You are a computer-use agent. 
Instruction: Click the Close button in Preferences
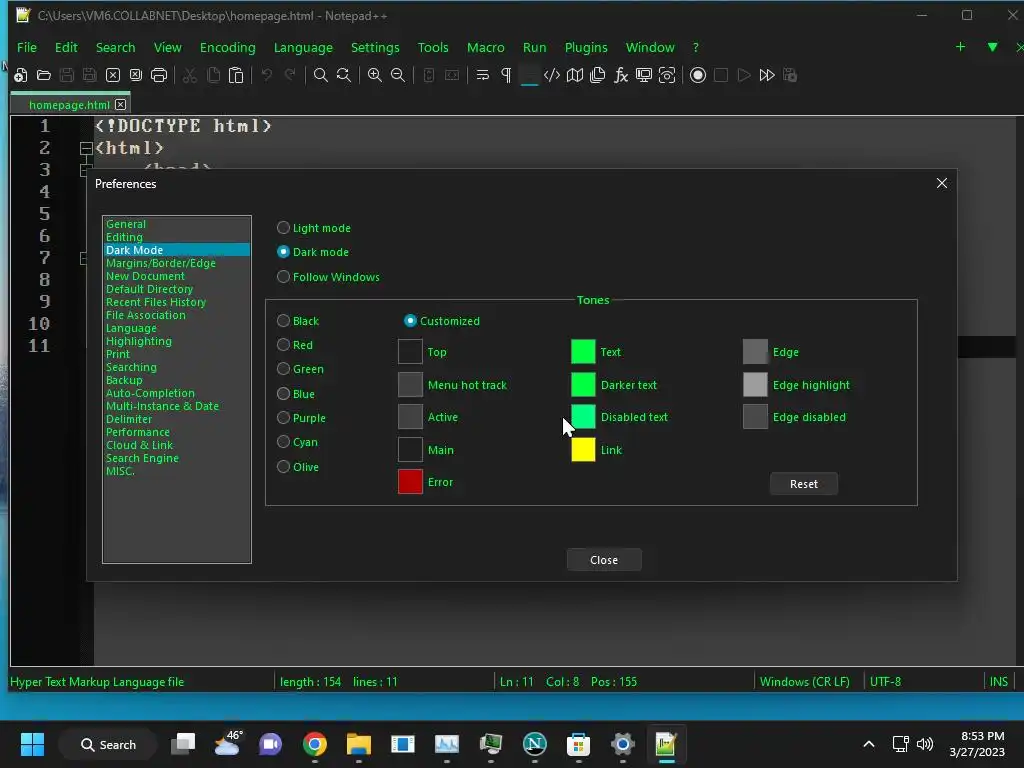(603, 560)
